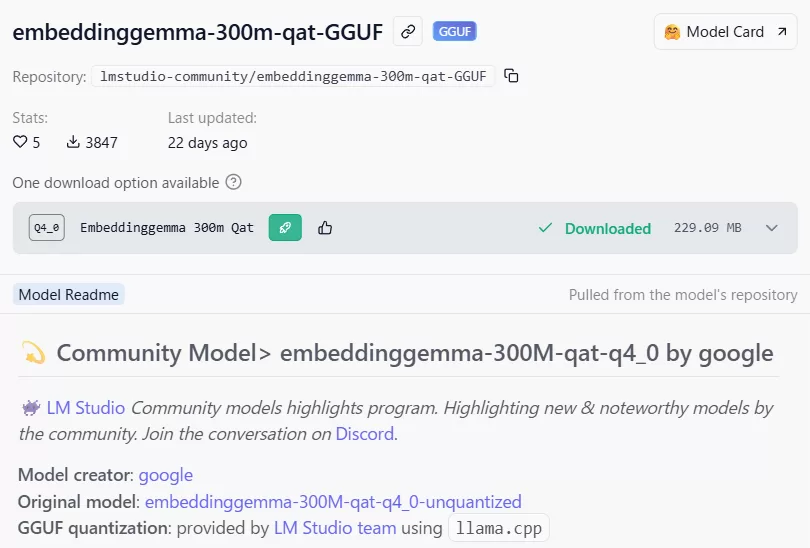Click the Embeddinggemma 300m Qat name
The image size is (810, 548).
pyautogui.click(x=166, y=228)
